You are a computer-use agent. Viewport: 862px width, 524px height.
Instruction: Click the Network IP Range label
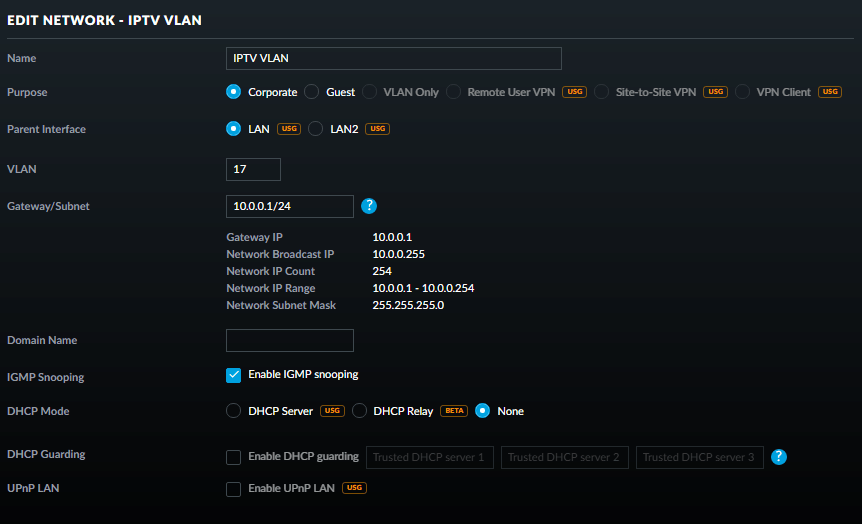(x=270, y=288)
